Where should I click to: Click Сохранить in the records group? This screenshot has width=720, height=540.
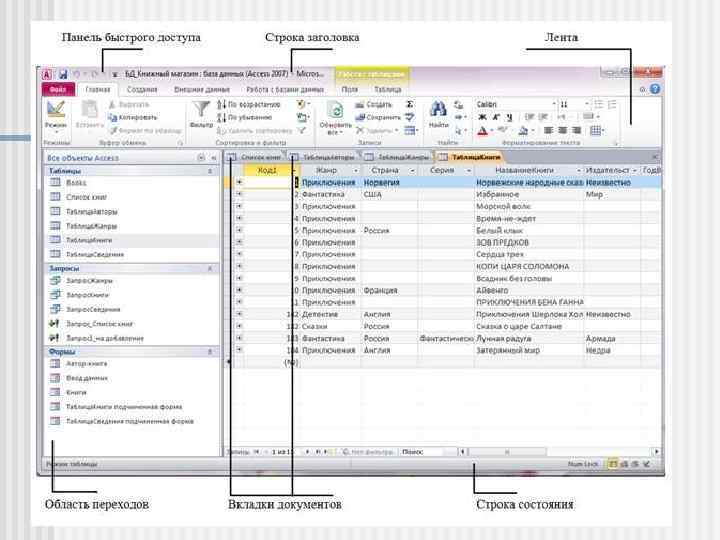(377, 118)
